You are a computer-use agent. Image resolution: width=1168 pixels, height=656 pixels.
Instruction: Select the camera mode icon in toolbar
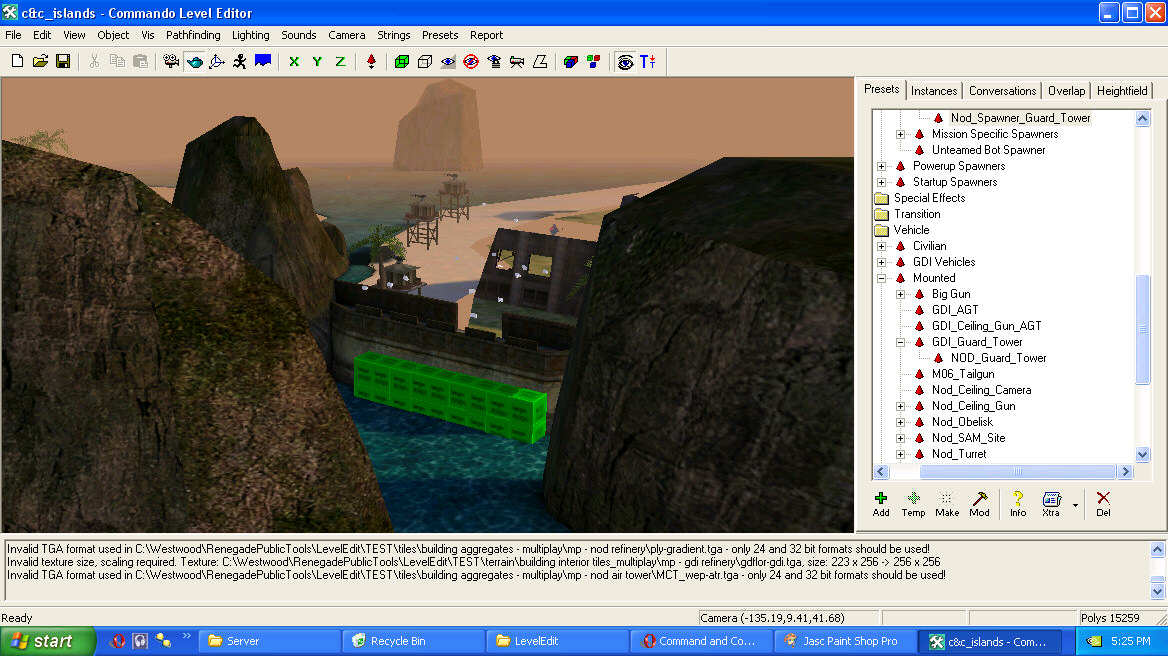tap(171, 61)
